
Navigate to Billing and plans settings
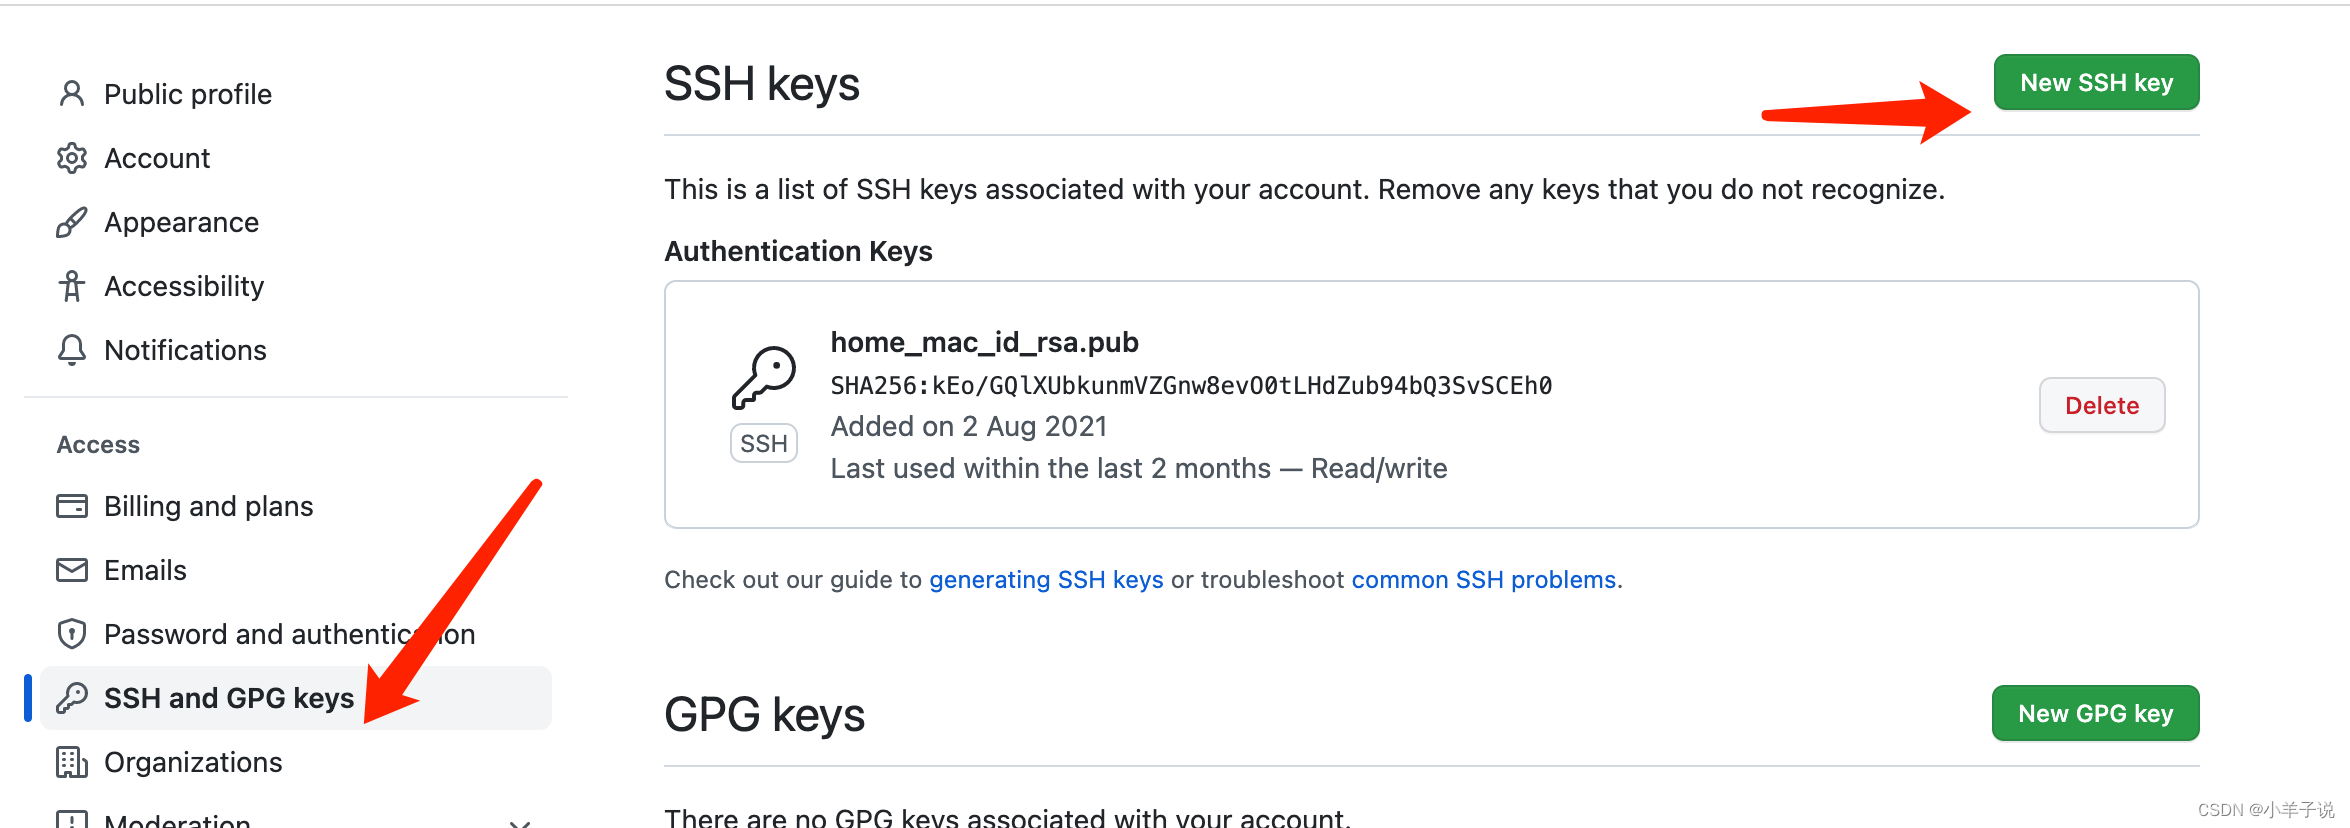point(207,506)
